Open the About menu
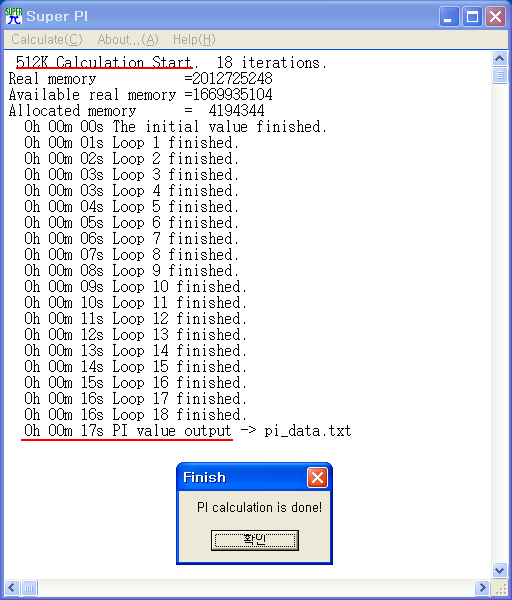The height and width of the screenshot is (600, 512). (x=128, y=39)
